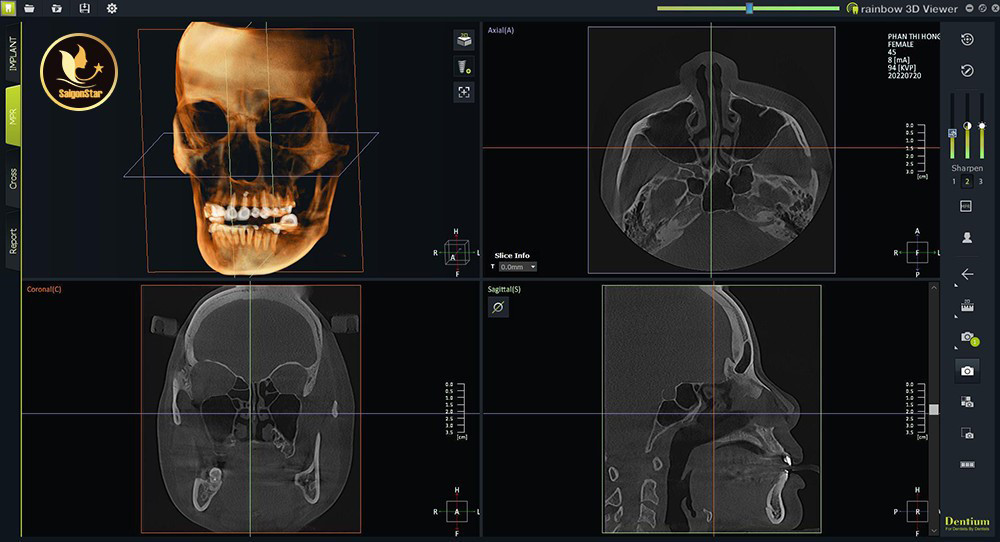Screen dimensions: 1000x542
Task: Click the brightness slider handle
Action: coord(982,126)
